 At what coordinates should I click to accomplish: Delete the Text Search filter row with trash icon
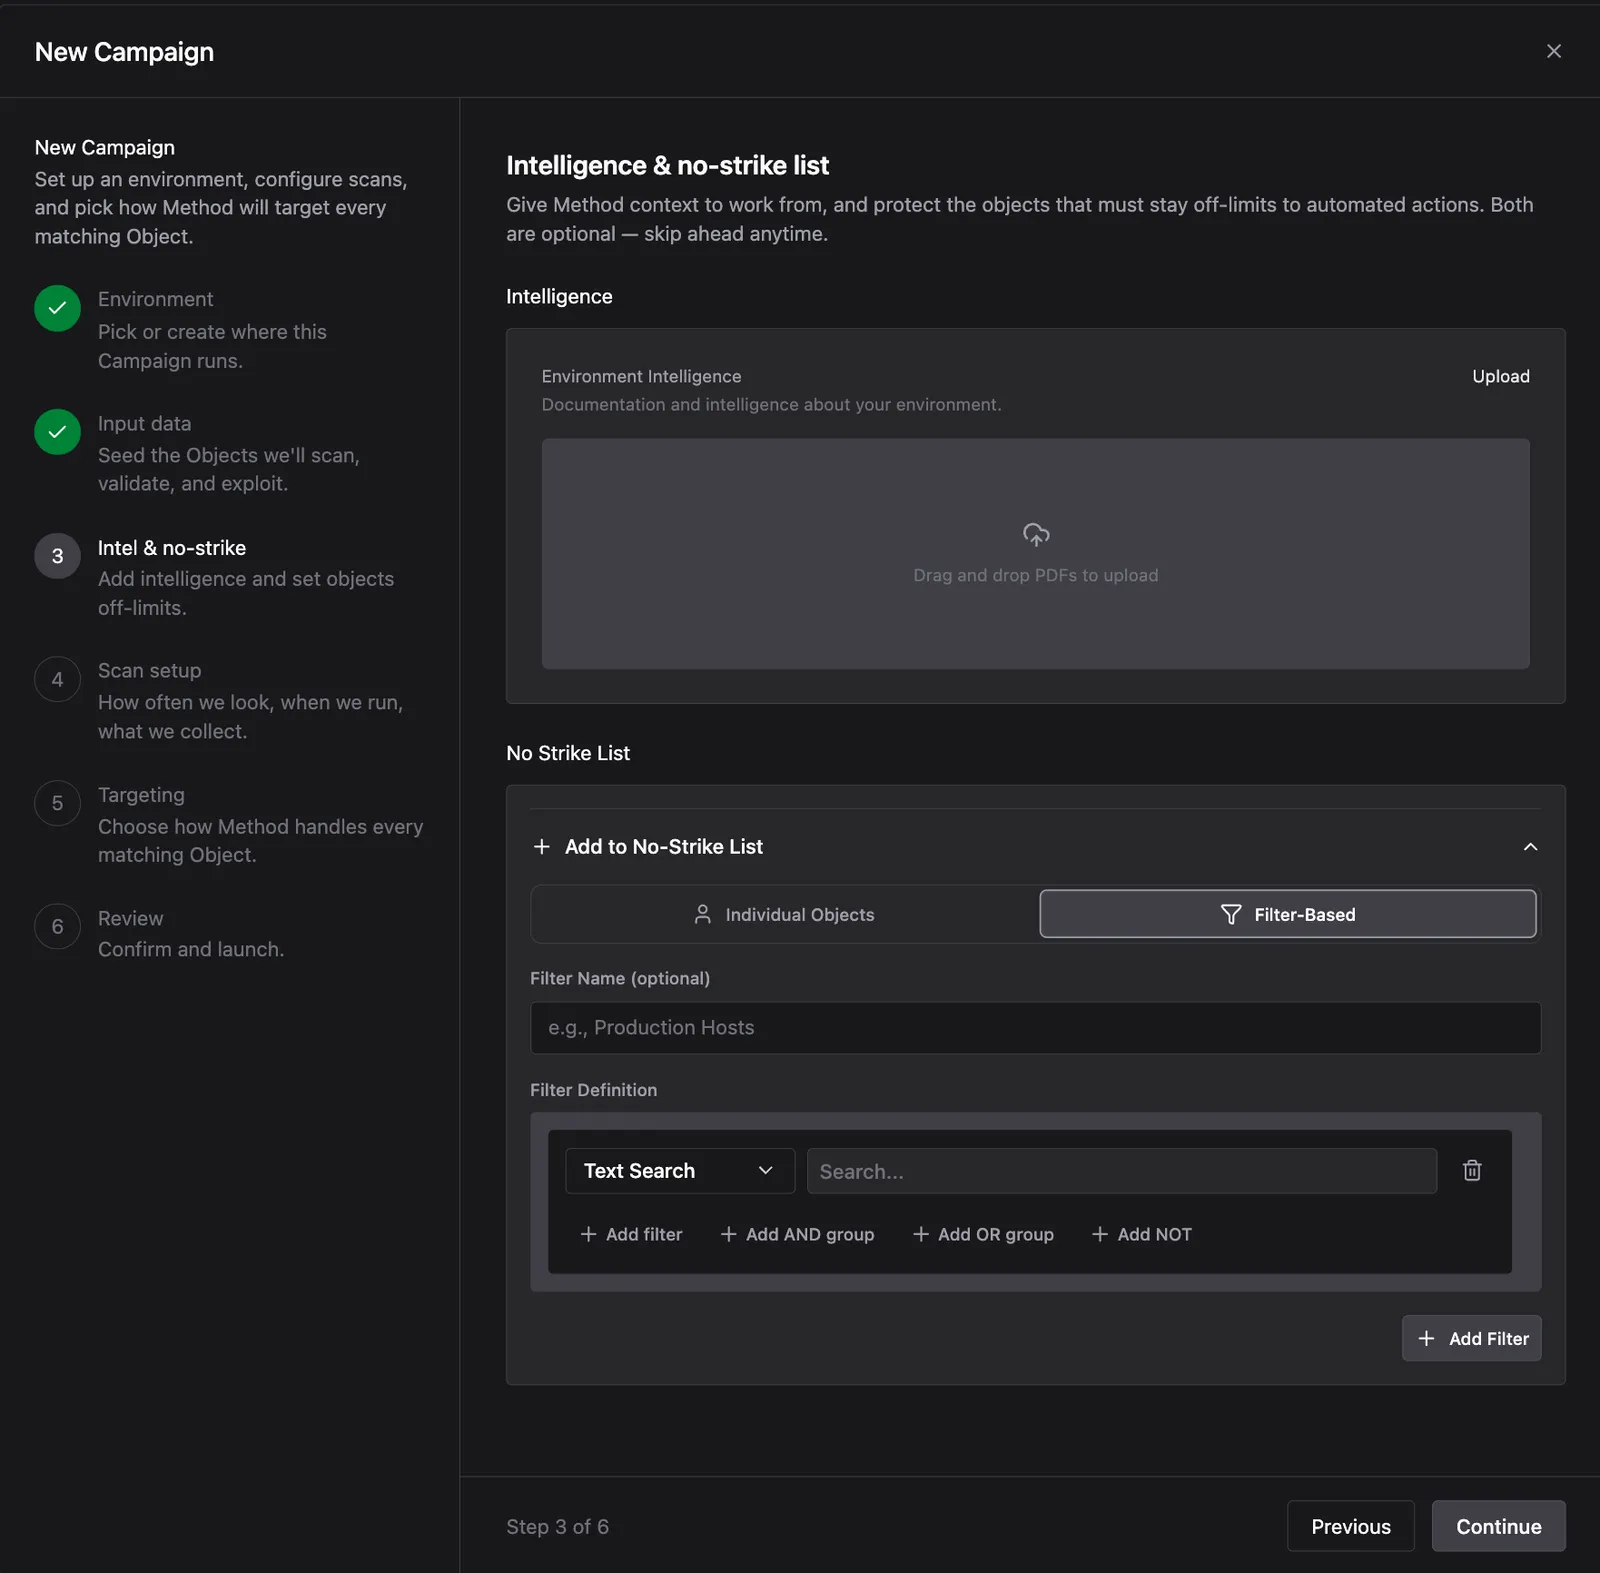coord(1472,1170)
